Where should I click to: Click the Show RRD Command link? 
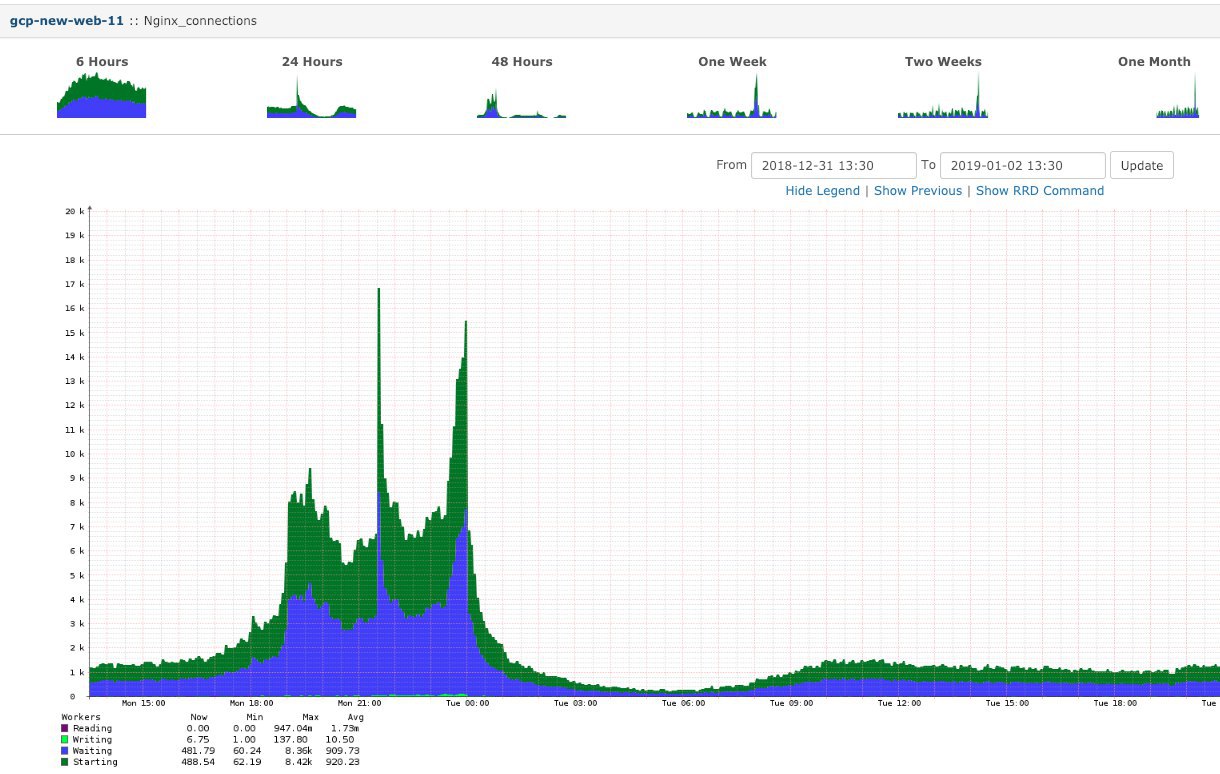[1040, 191]
